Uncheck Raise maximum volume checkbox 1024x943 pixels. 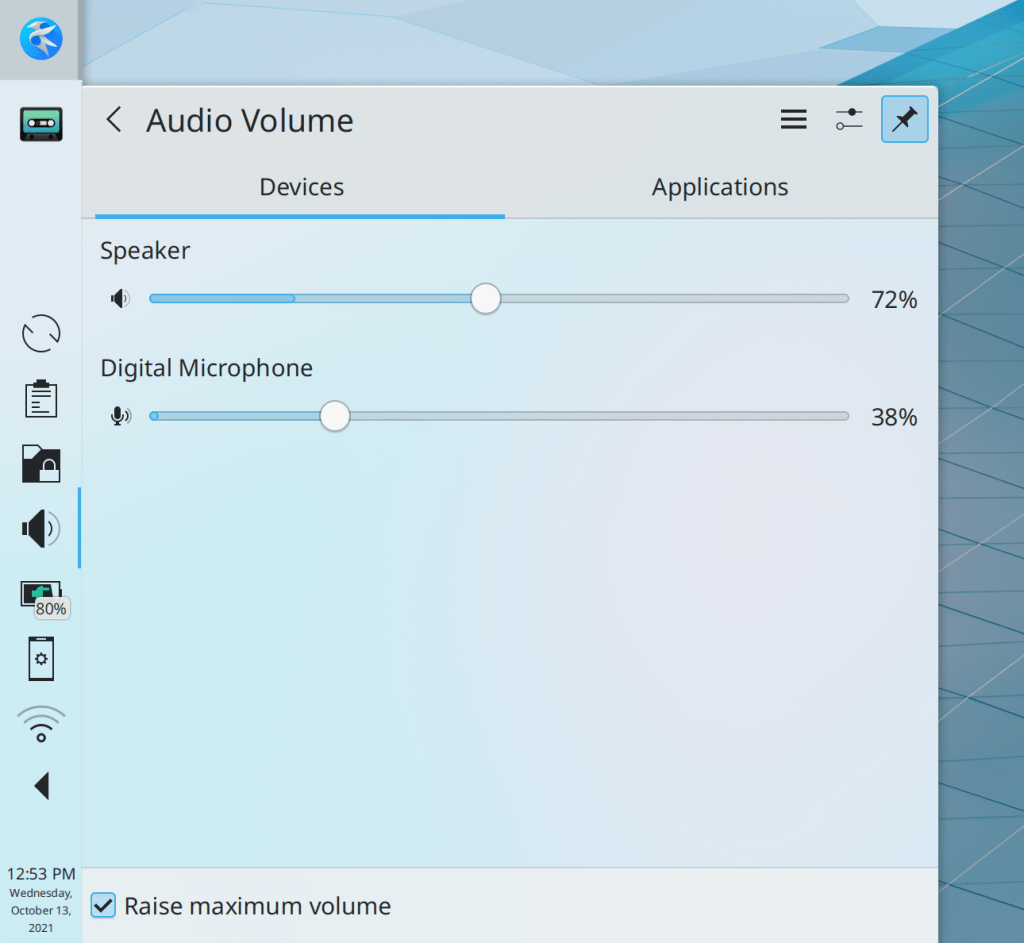tap(103, 906)
